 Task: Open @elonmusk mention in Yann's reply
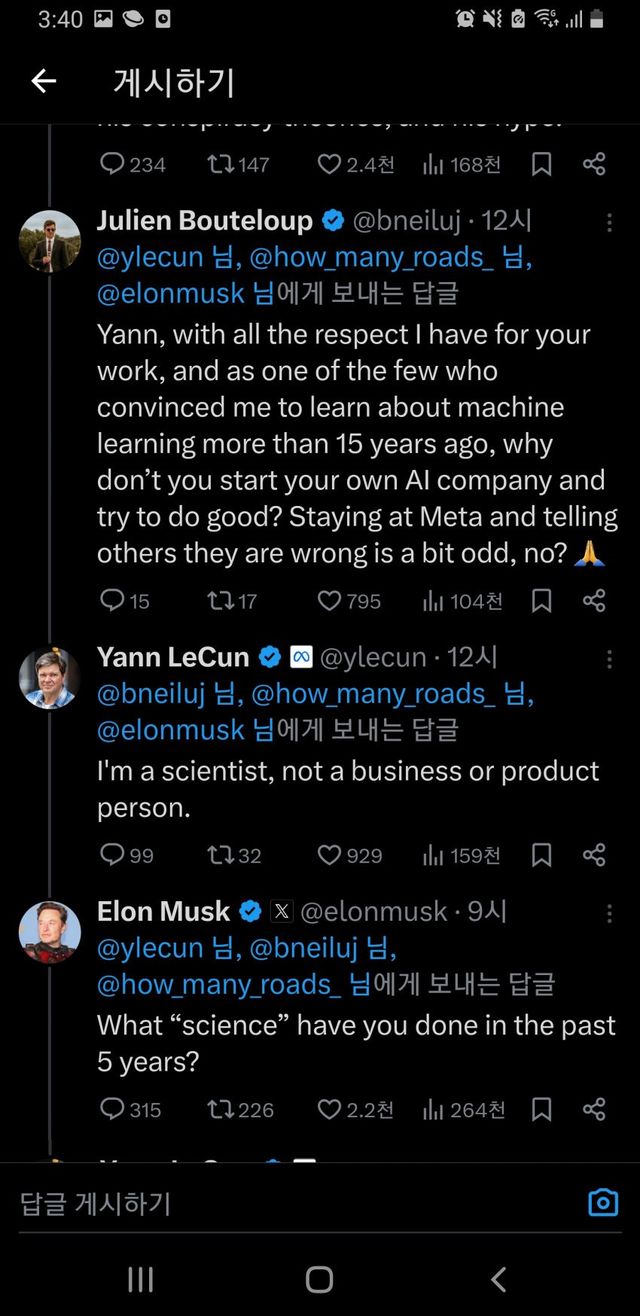[171, 730]
